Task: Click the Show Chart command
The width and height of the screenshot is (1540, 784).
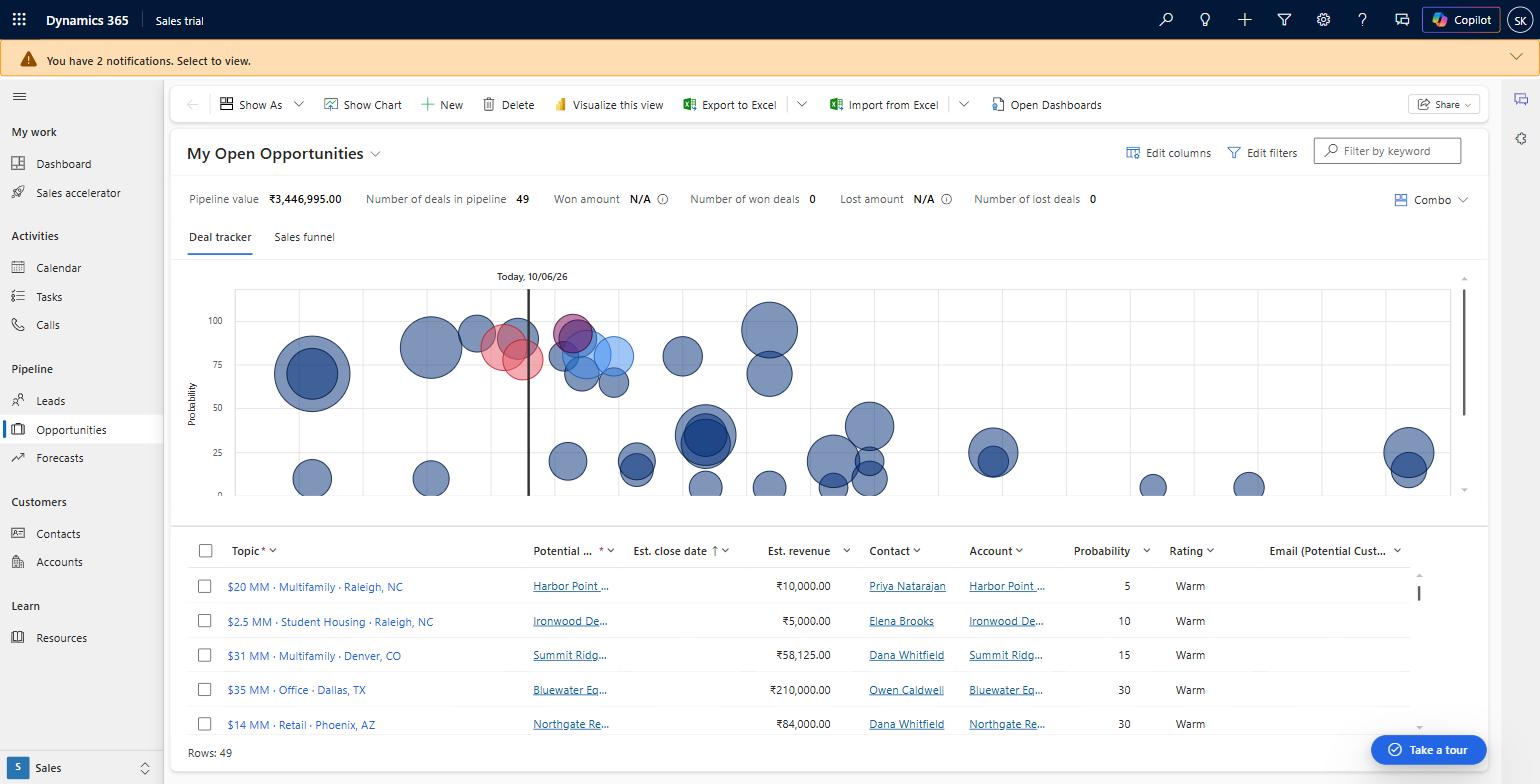Action: pyautogui.click(x=362, y=105)
